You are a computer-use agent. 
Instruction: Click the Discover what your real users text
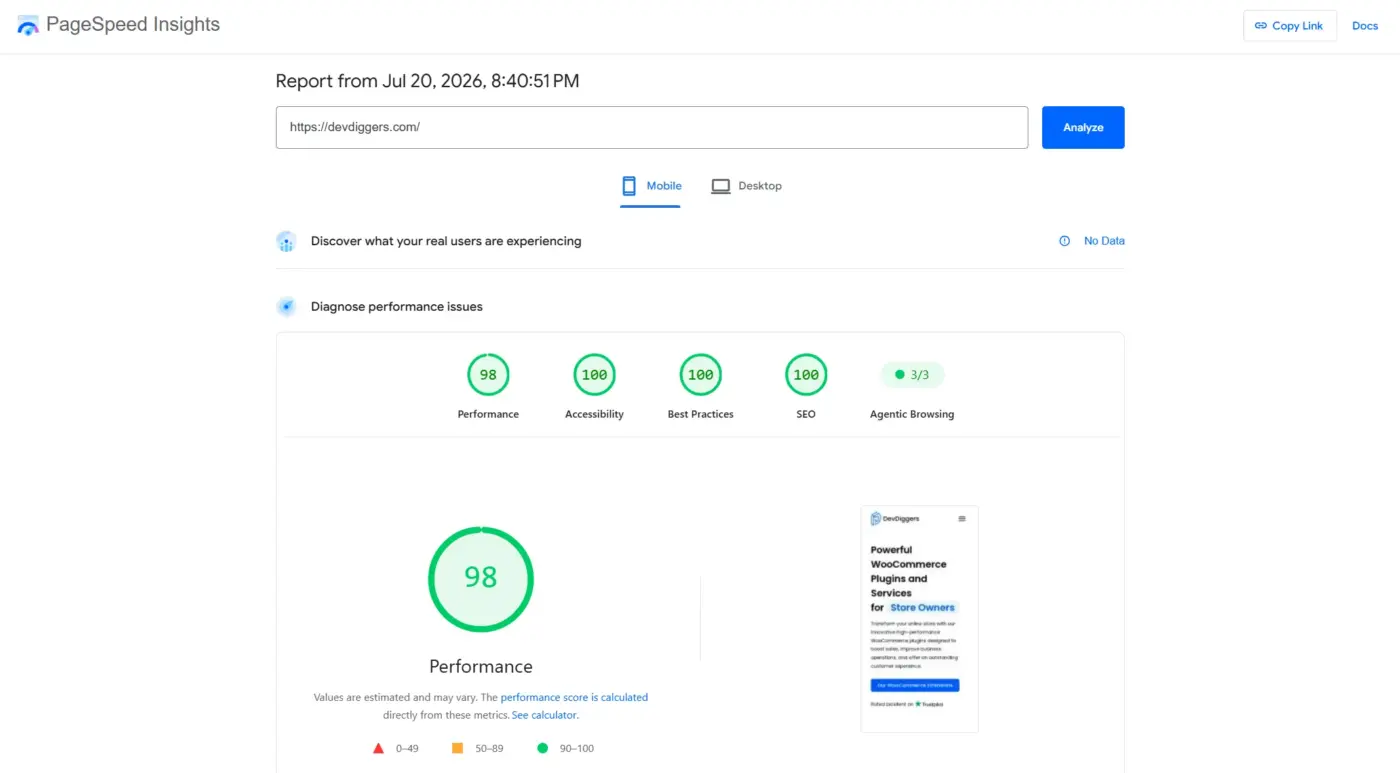(x=446, y=241)
